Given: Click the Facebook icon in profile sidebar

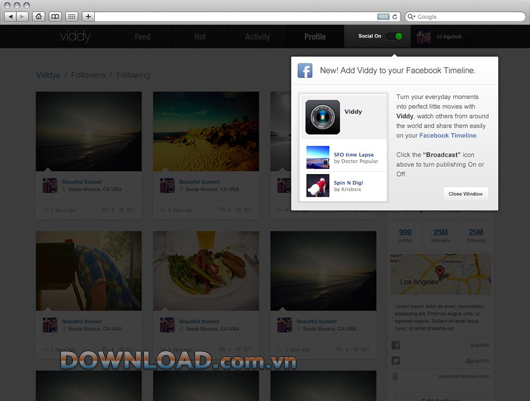Looking at the screenshot, I should pyautogui.click(x=395, y=345).
